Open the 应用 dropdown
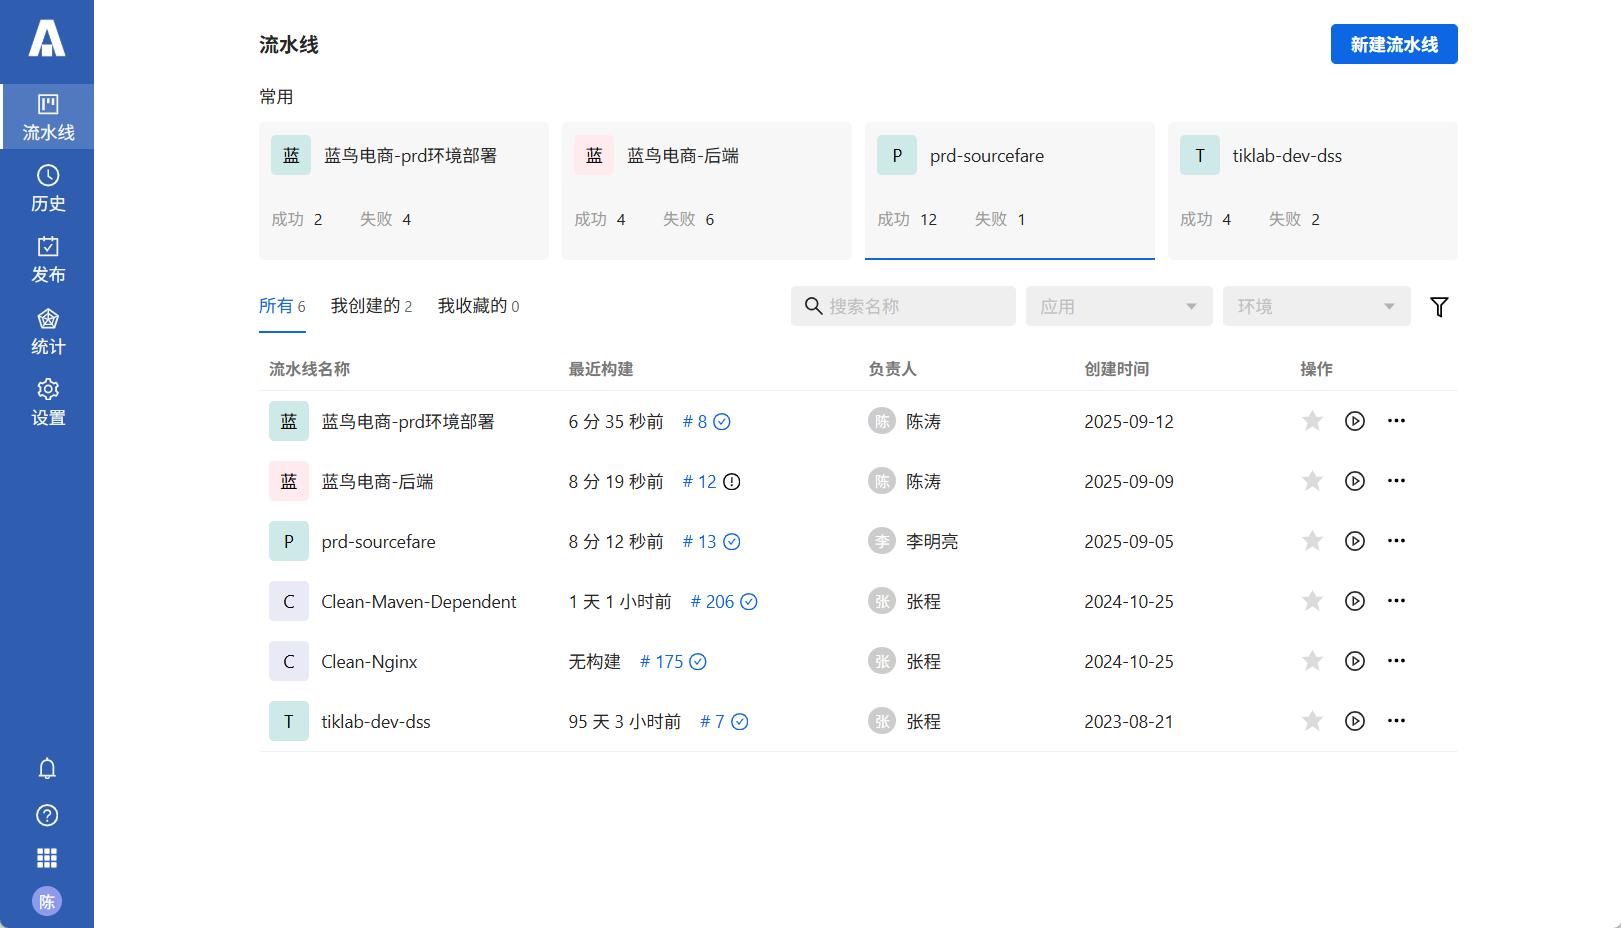Viewport: 1621px width, 928px height. [x=1118, y=306]
